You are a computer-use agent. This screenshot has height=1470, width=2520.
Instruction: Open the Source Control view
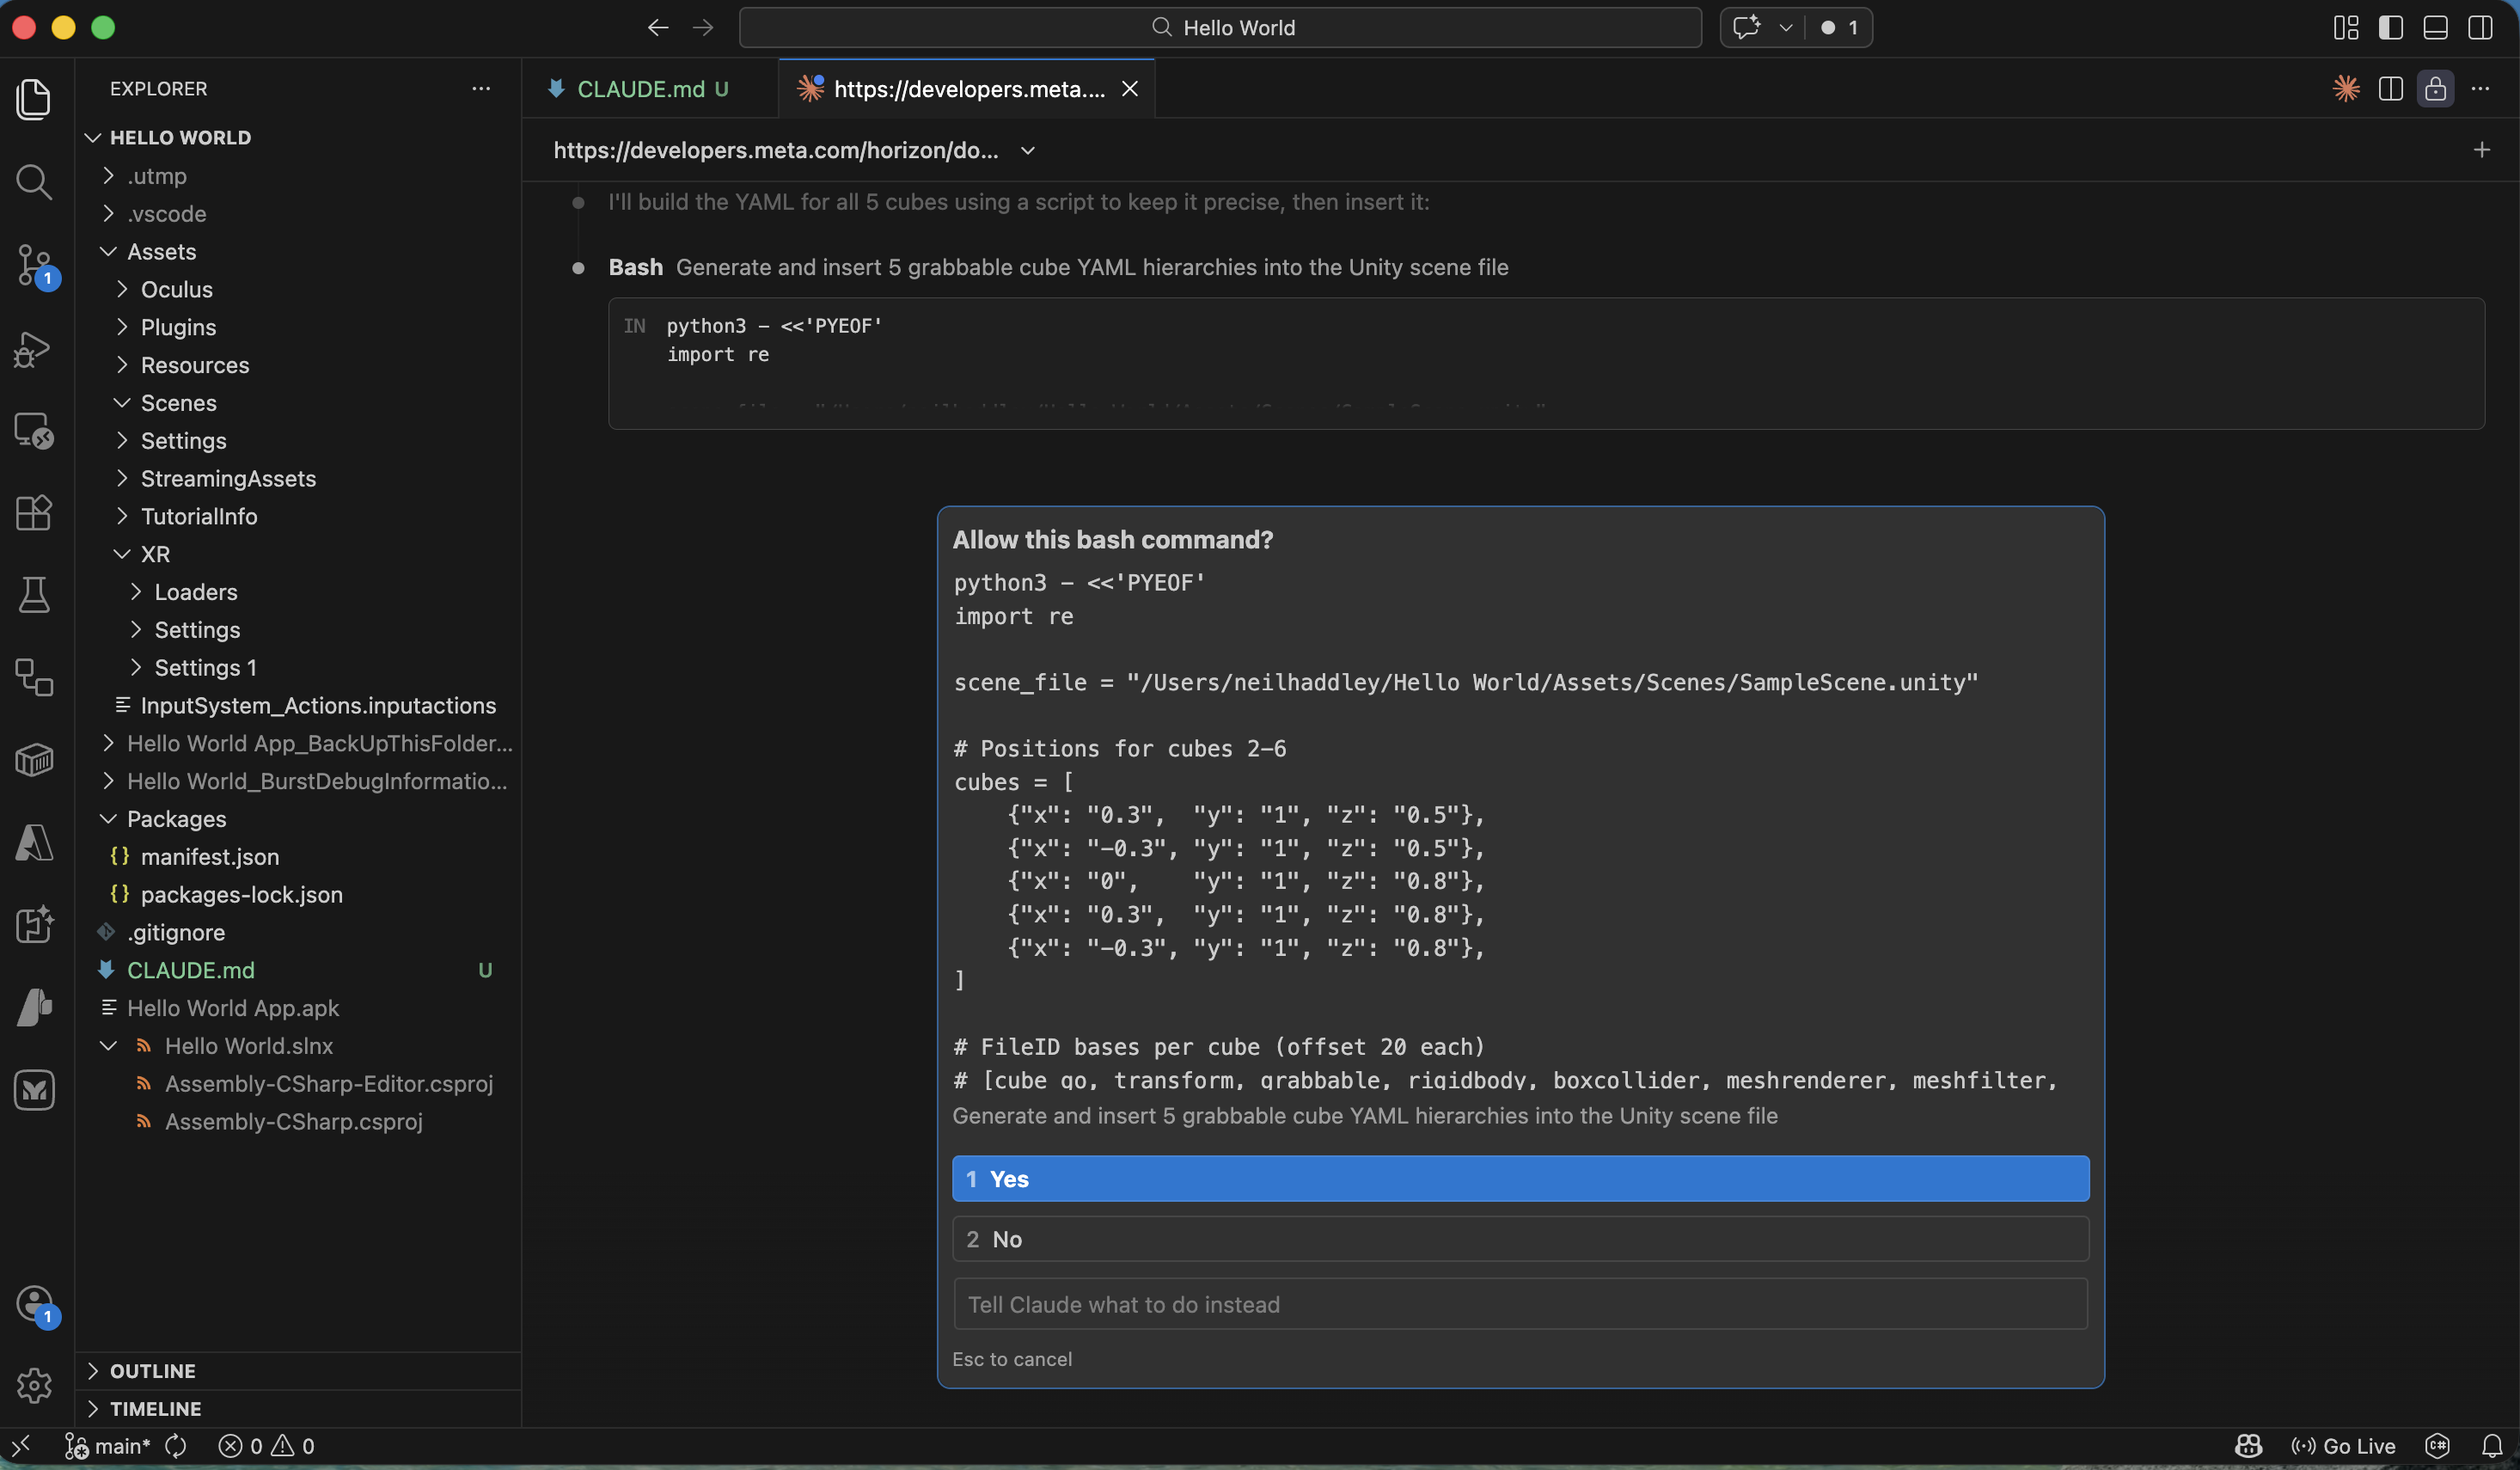point(34,265)
